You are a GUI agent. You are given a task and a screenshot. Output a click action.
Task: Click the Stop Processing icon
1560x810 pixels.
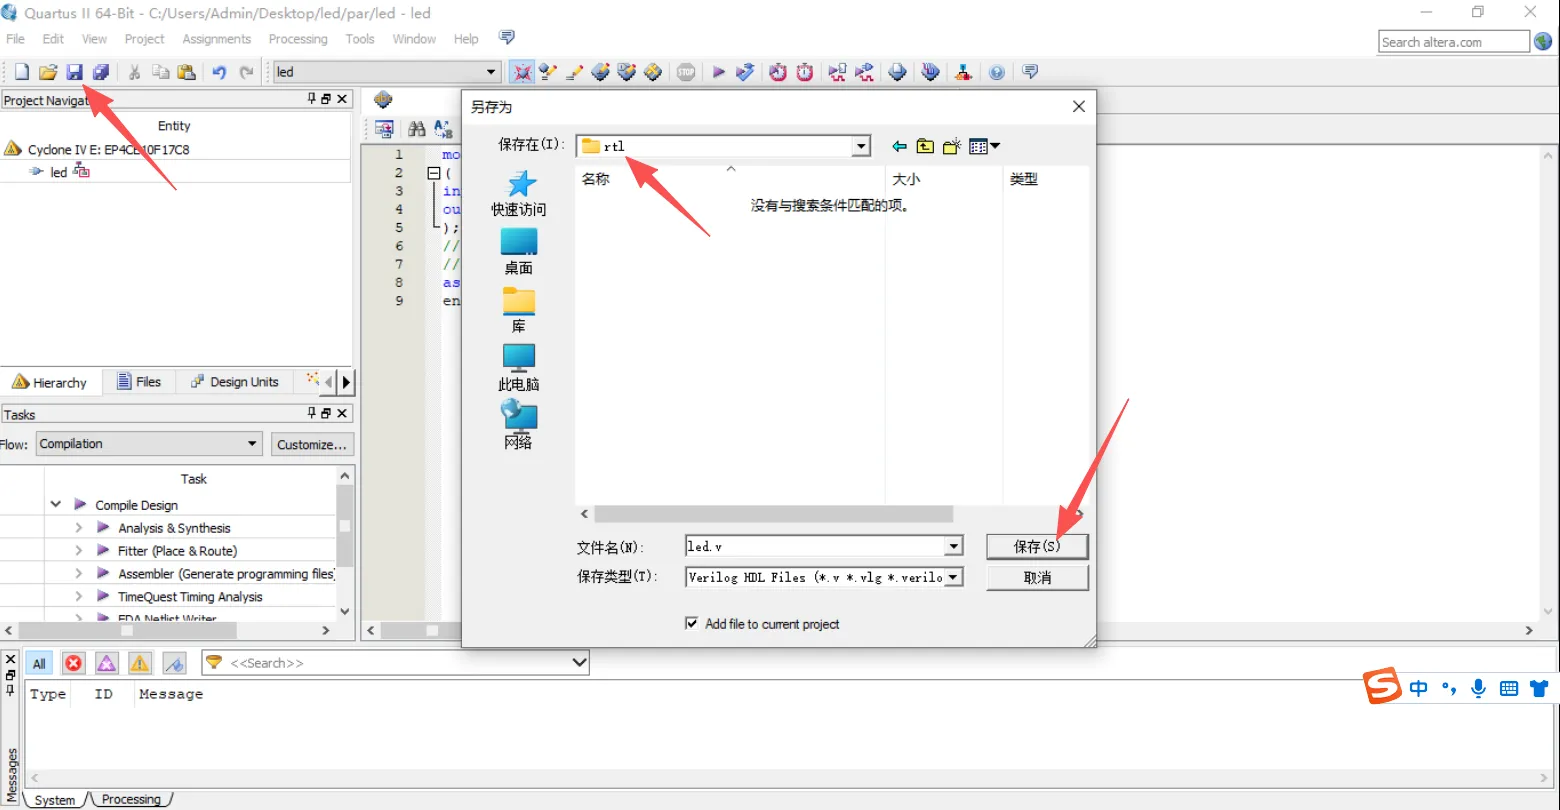coord(686,72)
